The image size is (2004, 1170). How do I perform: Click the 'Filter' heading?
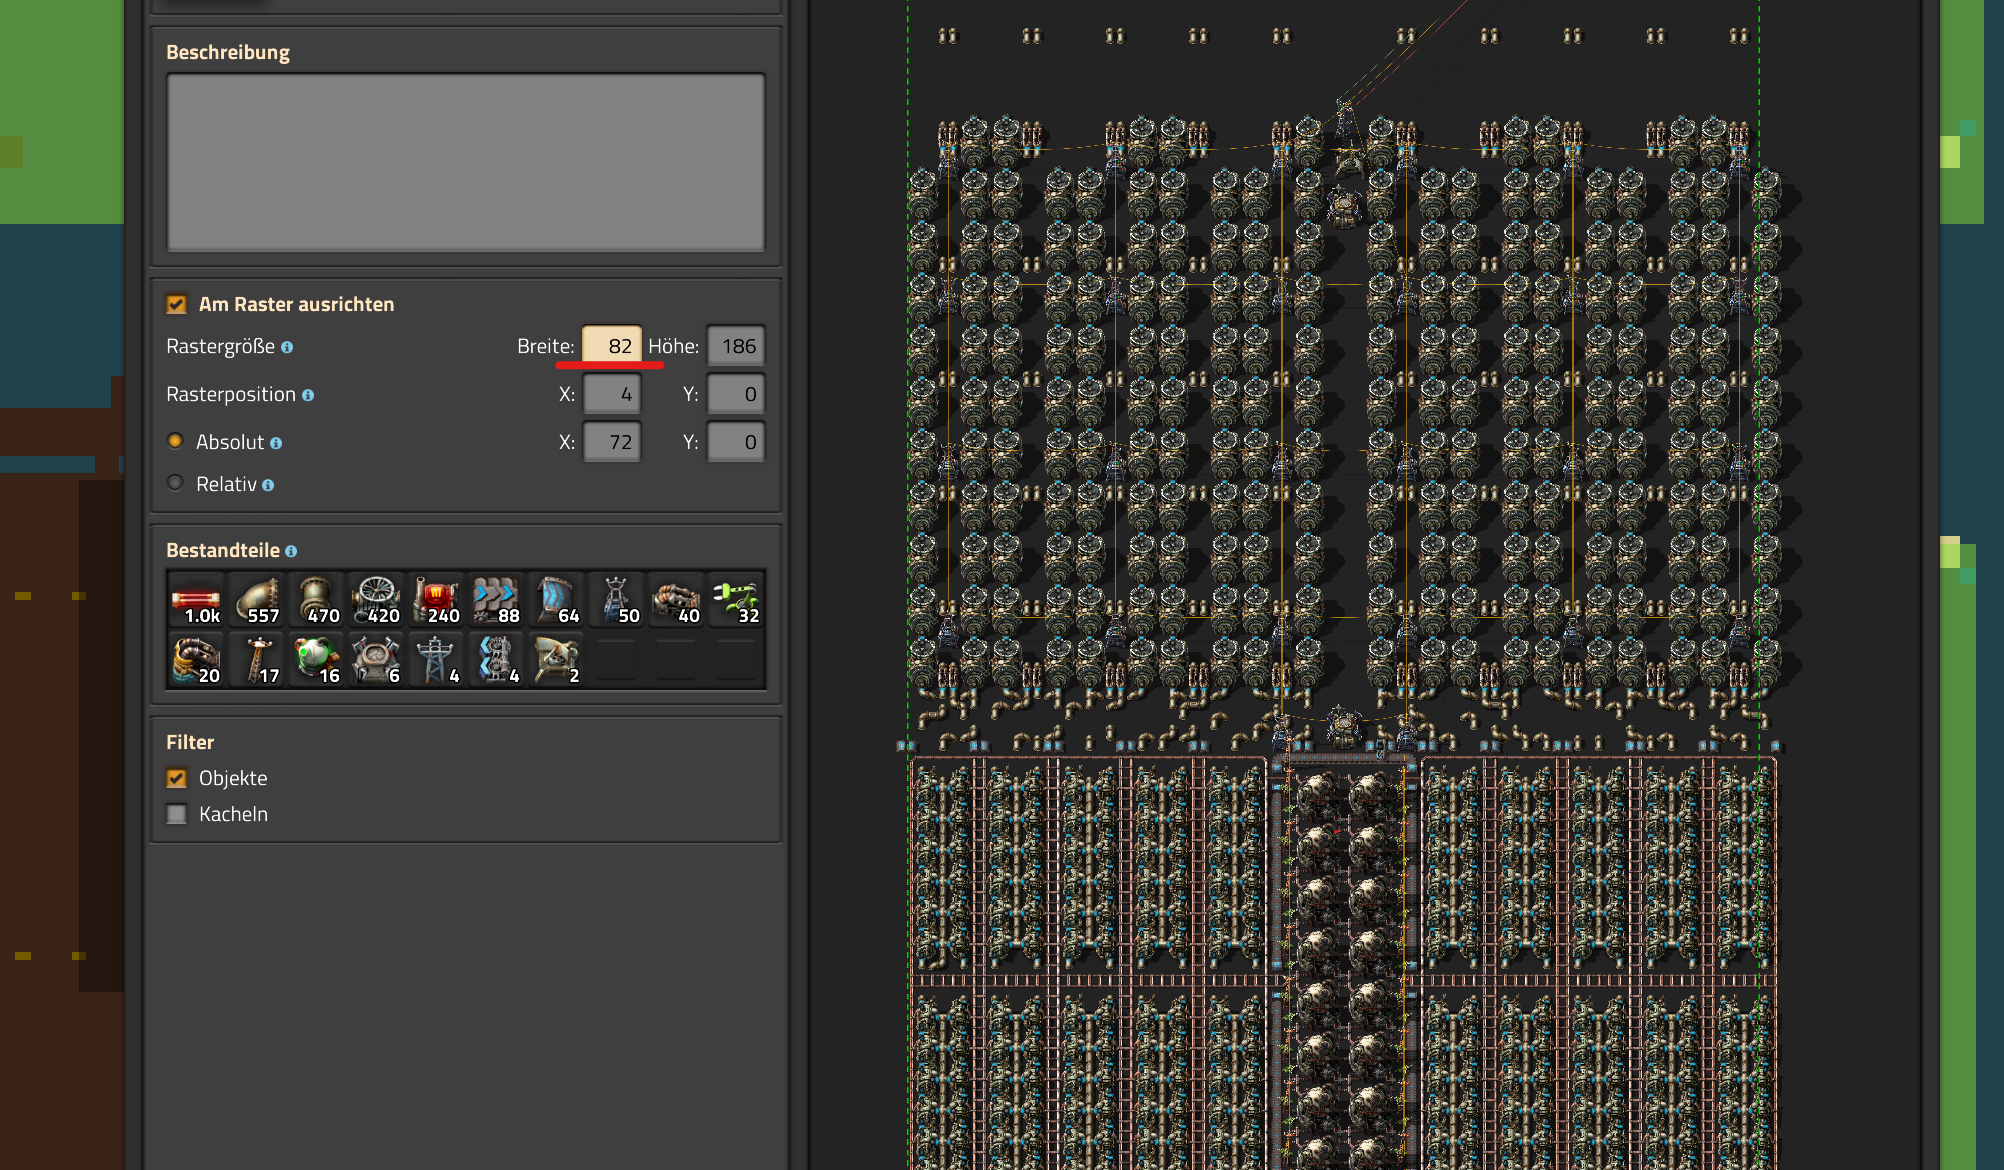pos(190,742)
